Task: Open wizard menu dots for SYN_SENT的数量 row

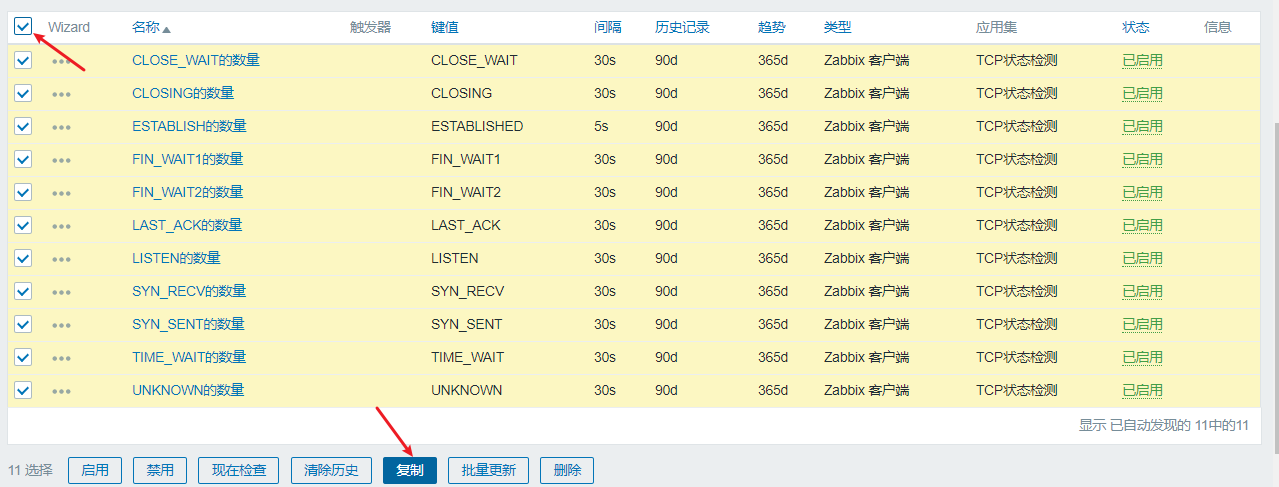Action: (x=61, y=325)
